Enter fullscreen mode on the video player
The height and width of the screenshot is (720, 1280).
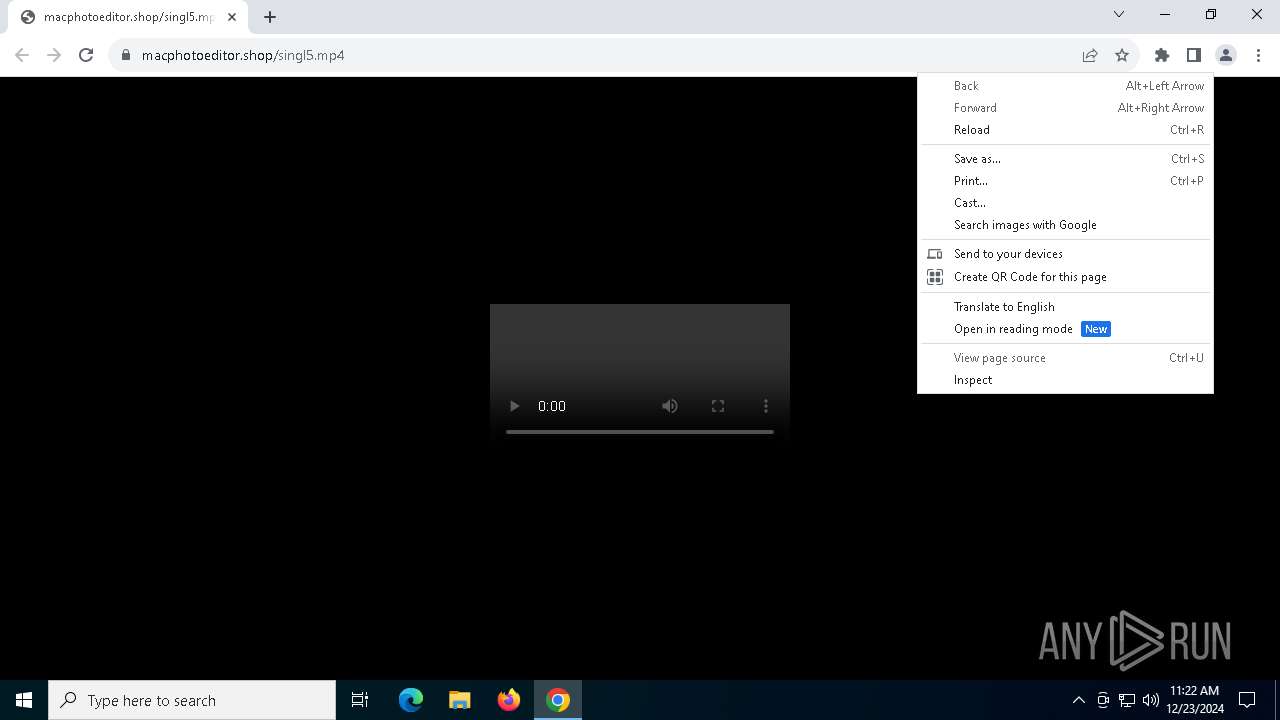(718, 406)
